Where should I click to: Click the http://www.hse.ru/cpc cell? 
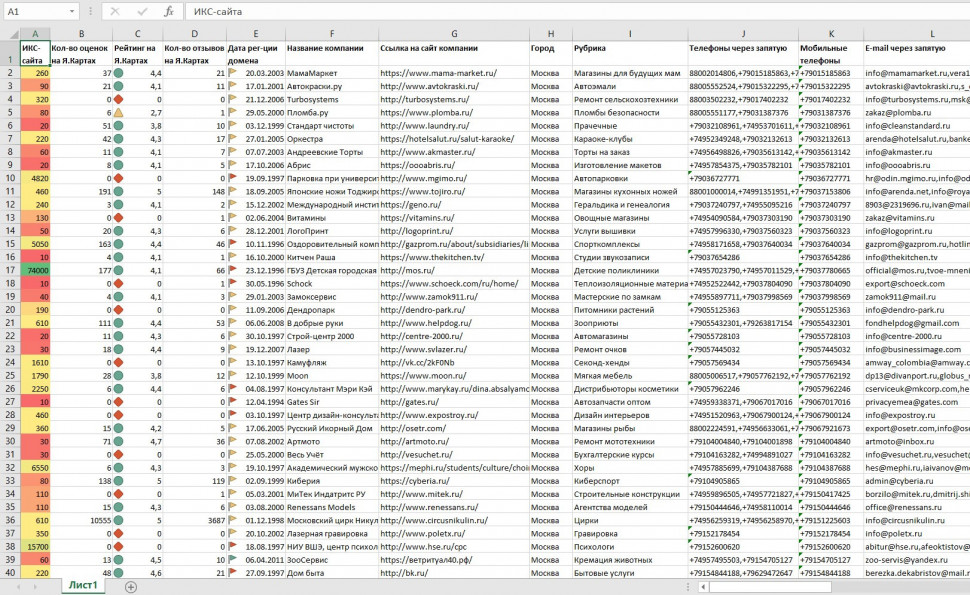(454, 547)
